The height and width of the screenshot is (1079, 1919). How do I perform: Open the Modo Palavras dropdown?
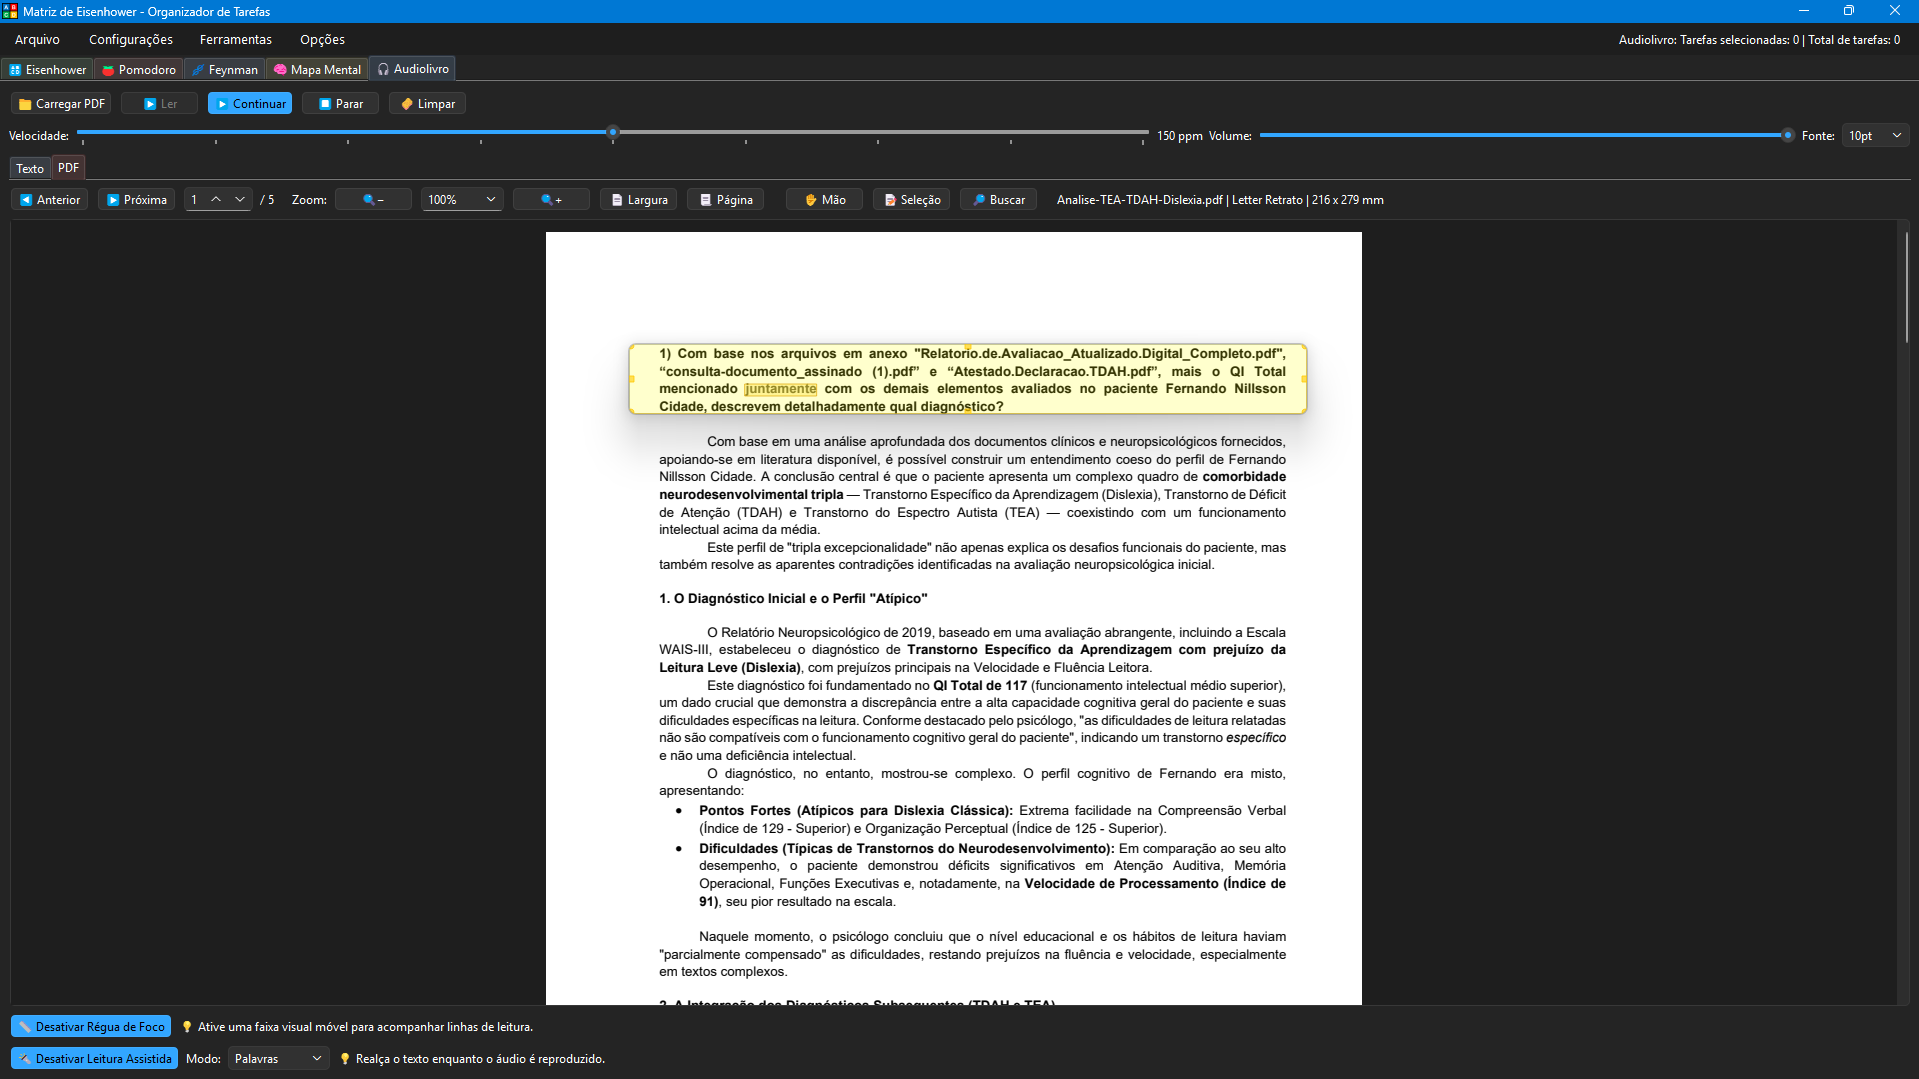click(x=278, y=1059)
